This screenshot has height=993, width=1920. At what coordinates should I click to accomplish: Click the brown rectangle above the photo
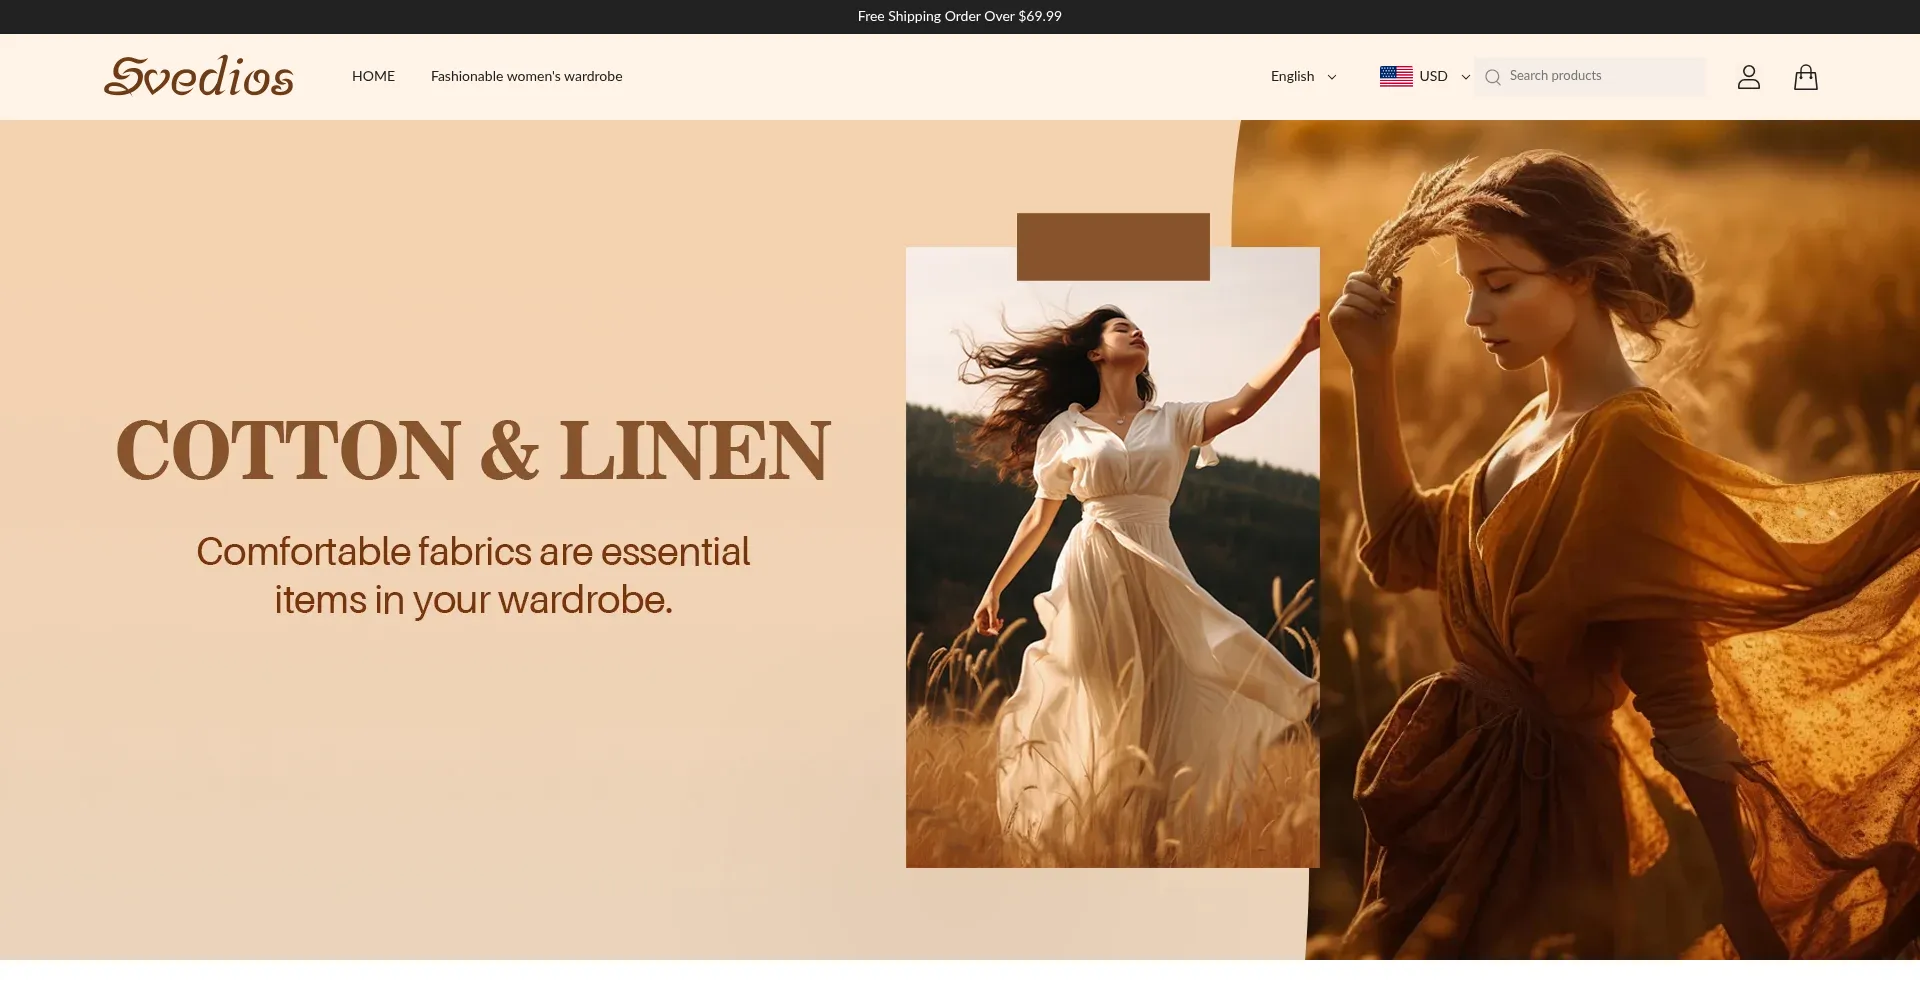pyautogui.click(x=1113, y=246)
